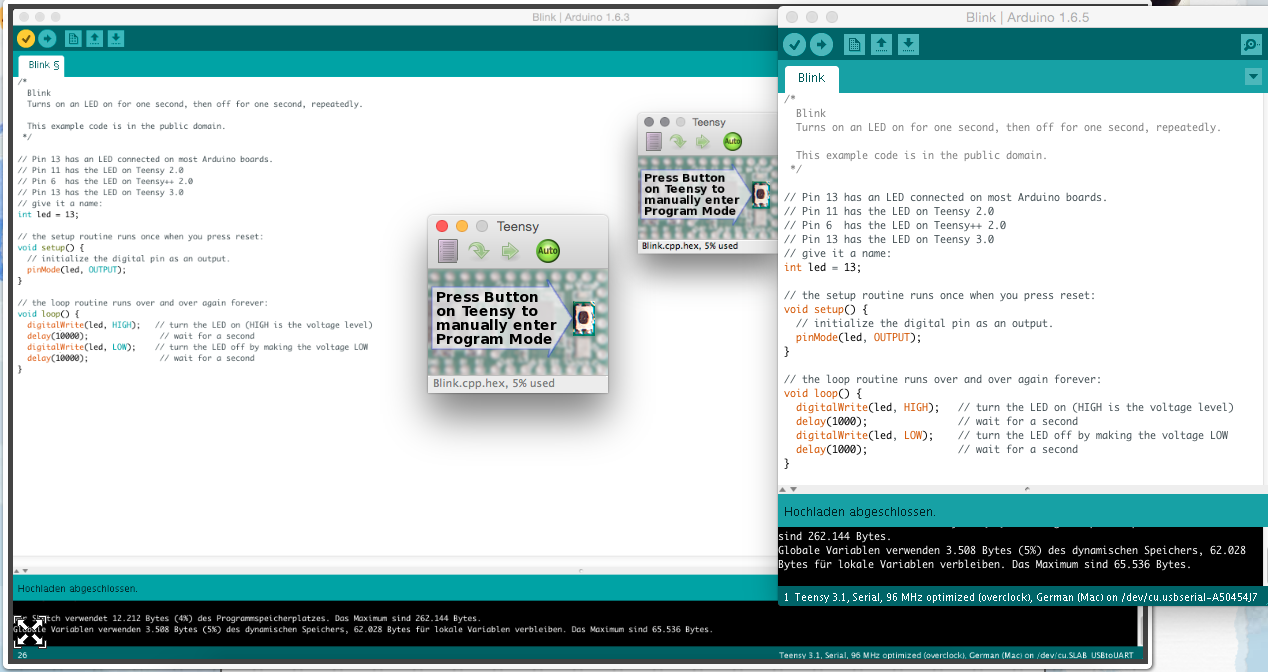The width and height of the screenshot is (1268, 672).
Task: Open HEX file icon in rear Teensy window
Action: [654, 142]
